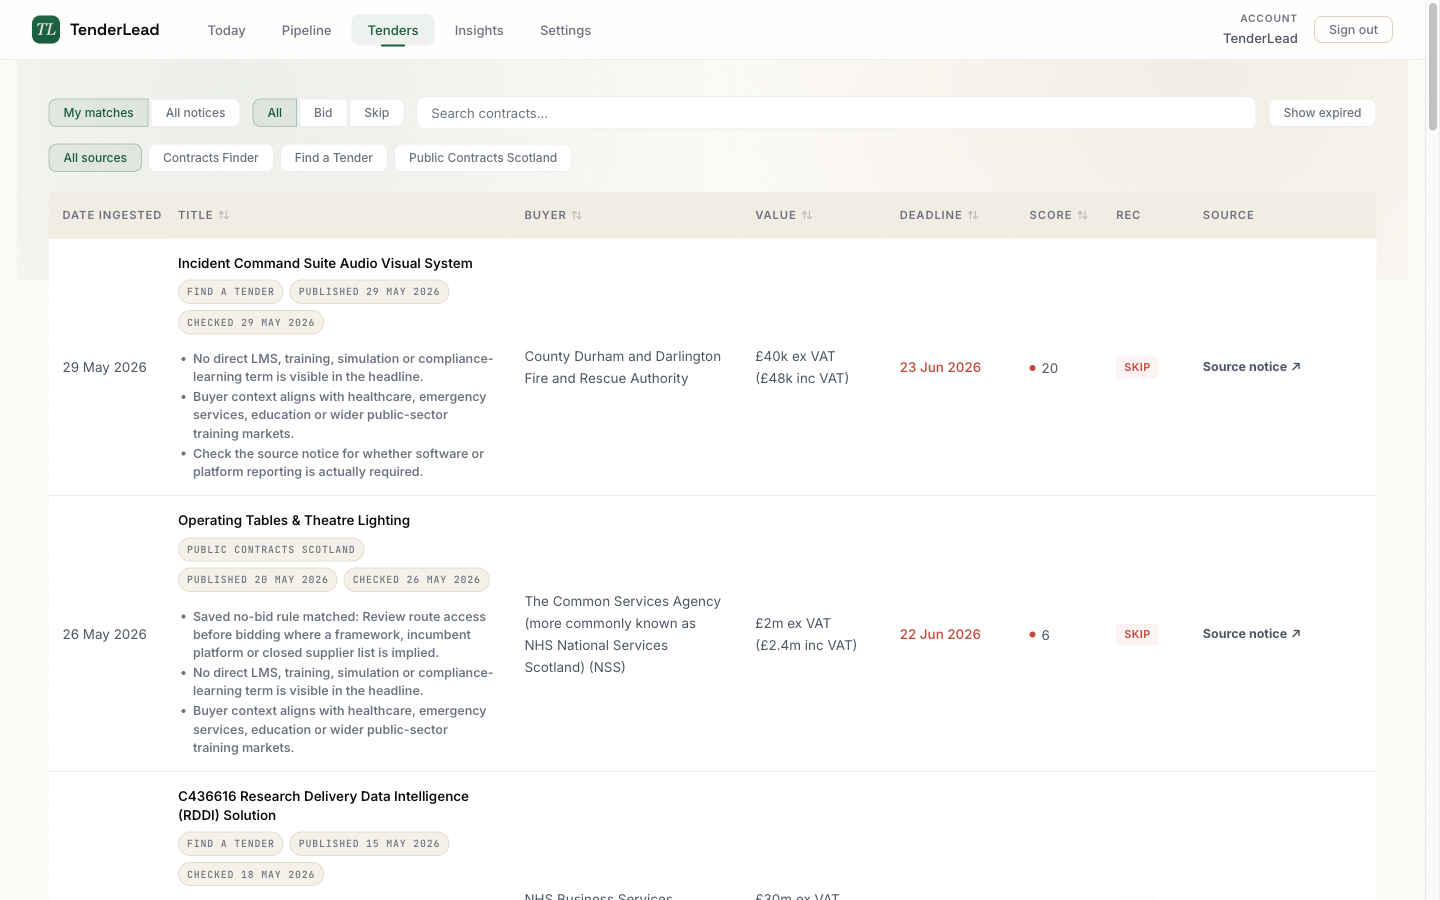
Task: Click Find a Tender tag on Incident Command
Action: (x=231, y=292)
